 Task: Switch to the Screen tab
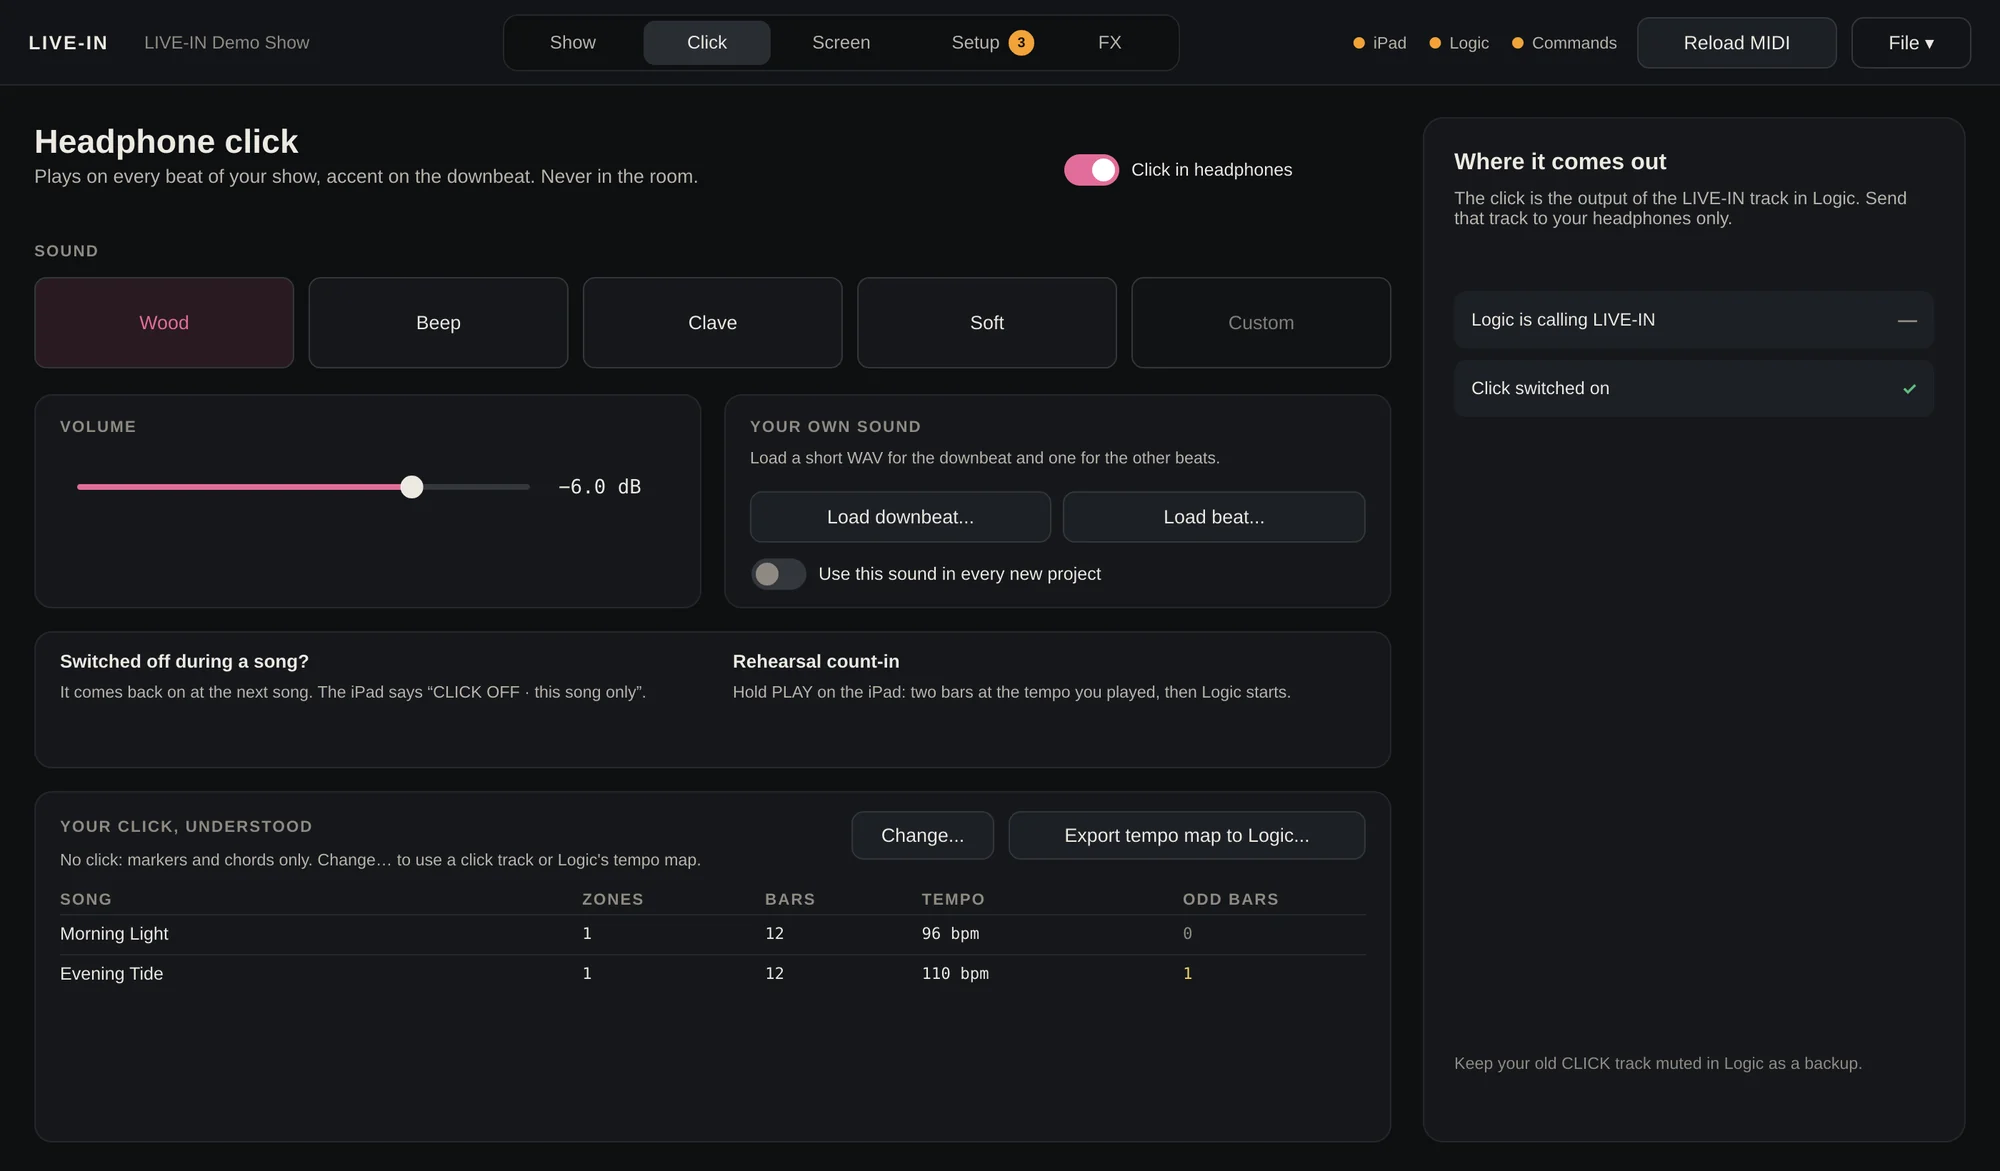coord(841,43)
